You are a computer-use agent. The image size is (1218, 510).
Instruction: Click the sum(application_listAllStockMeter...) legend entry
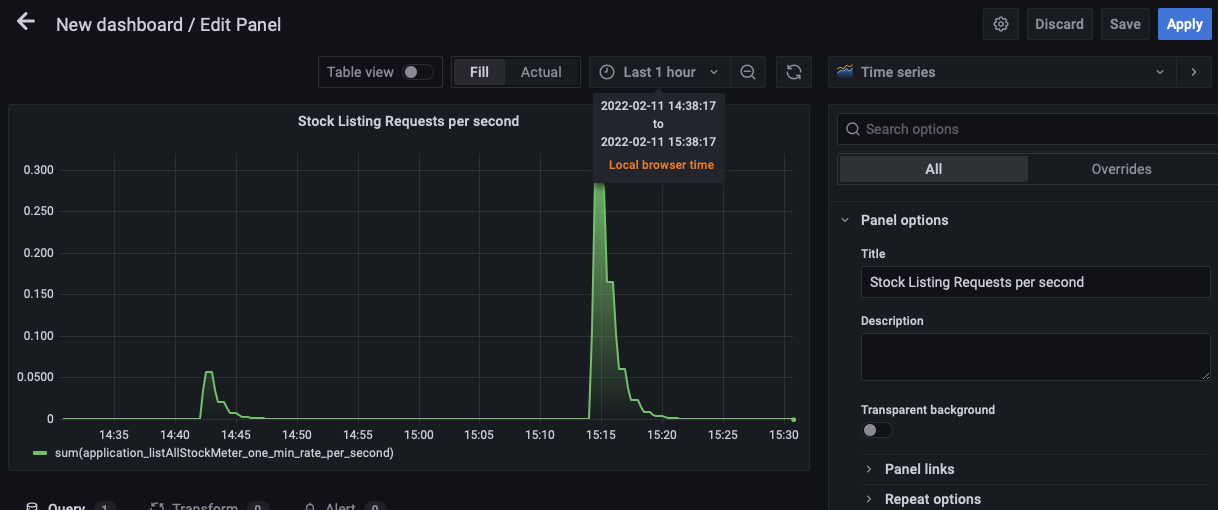222,453
